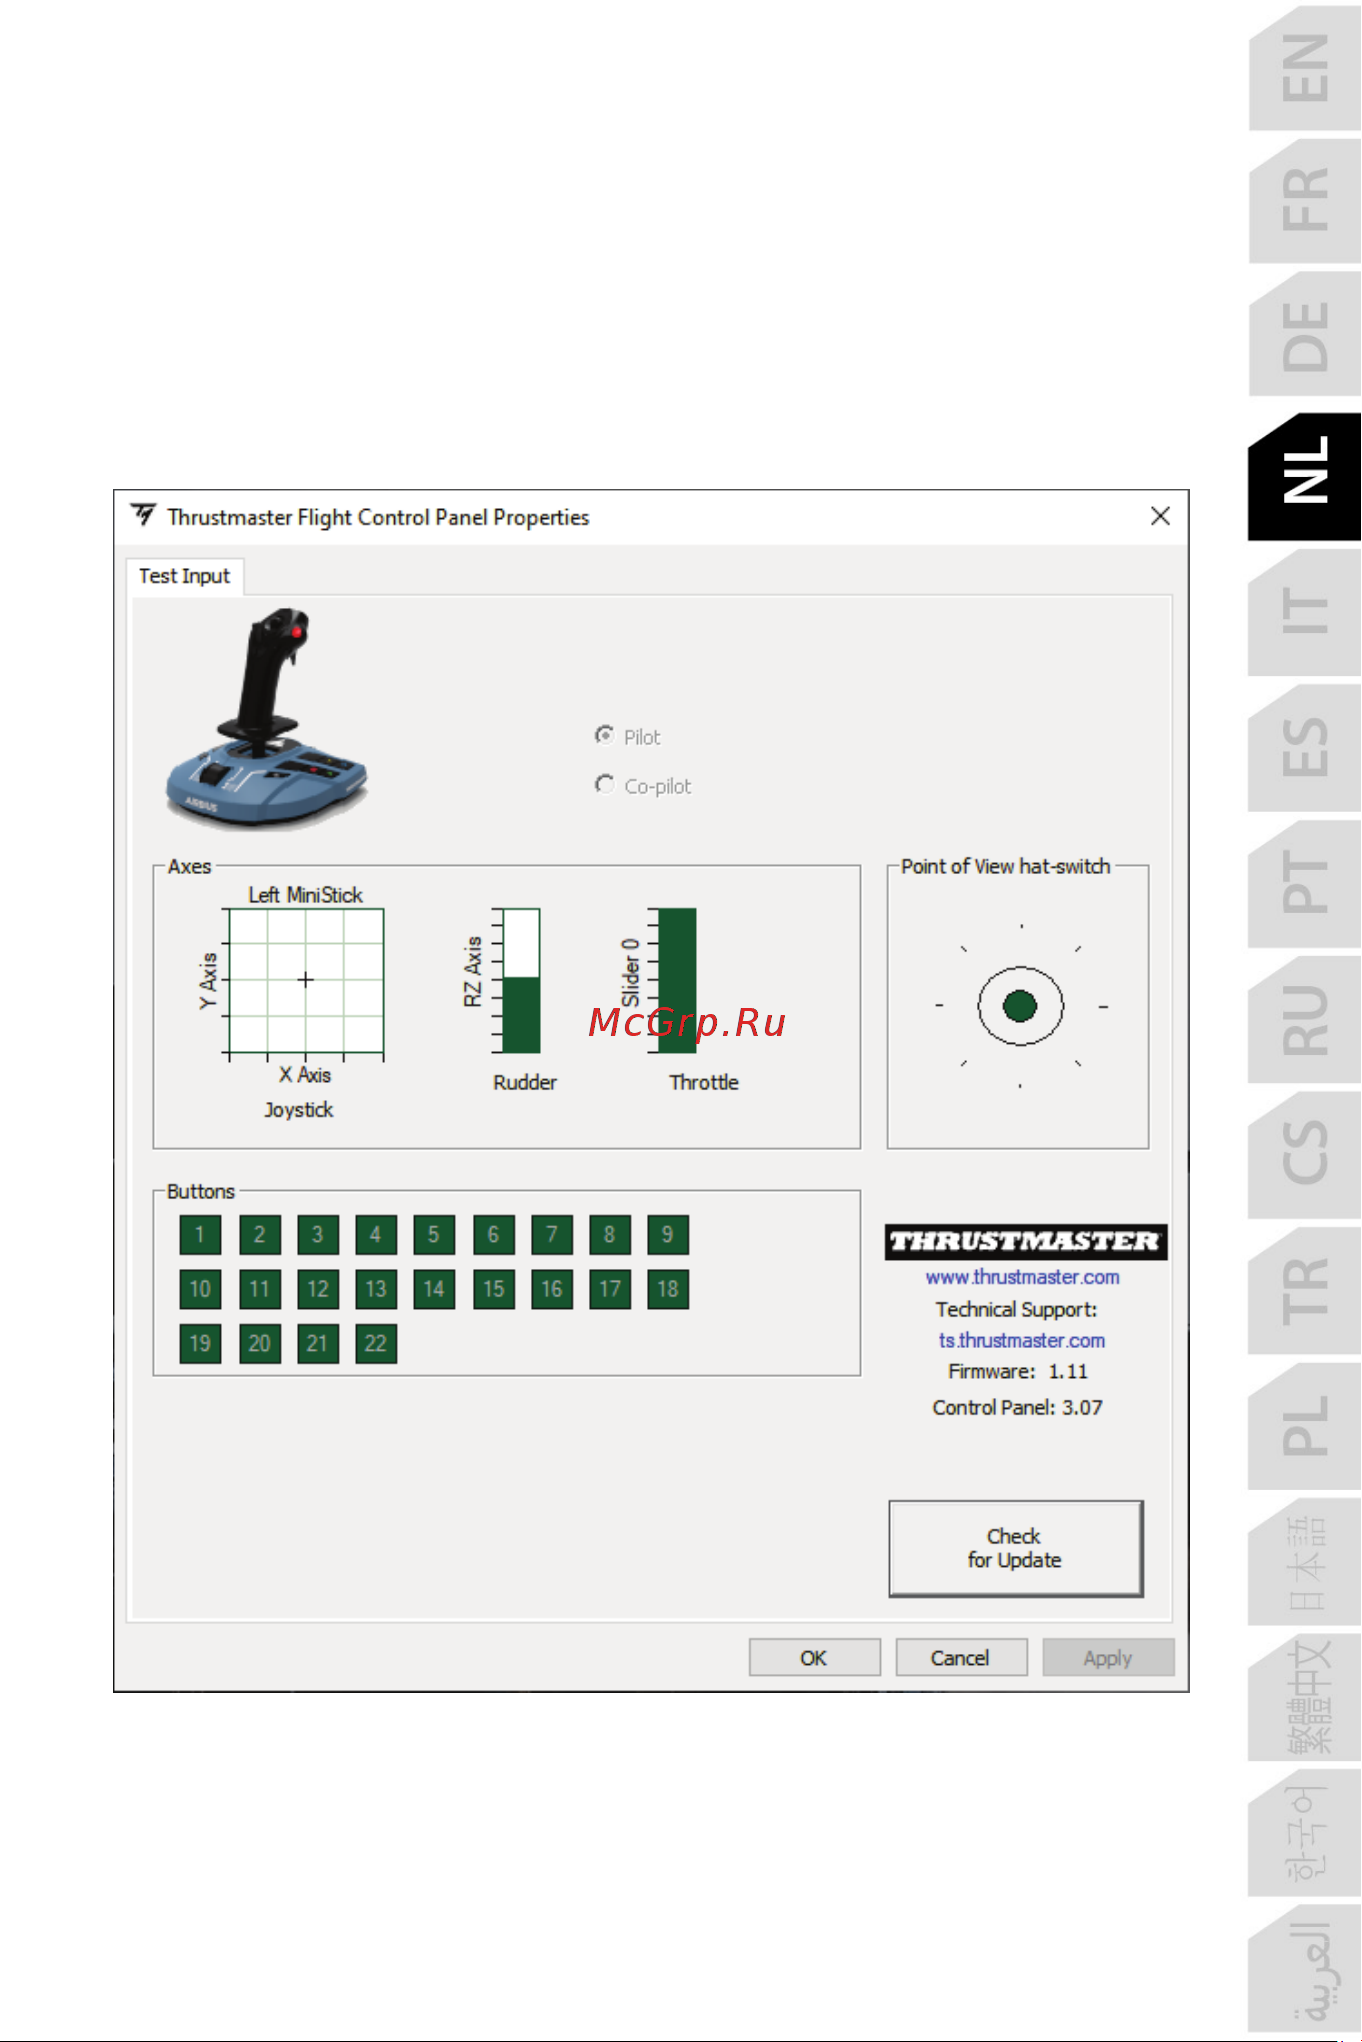The width and height of the screenshot is (1362, 2042).
Task: Select the DE language tab
Action: click(1305, 335)
